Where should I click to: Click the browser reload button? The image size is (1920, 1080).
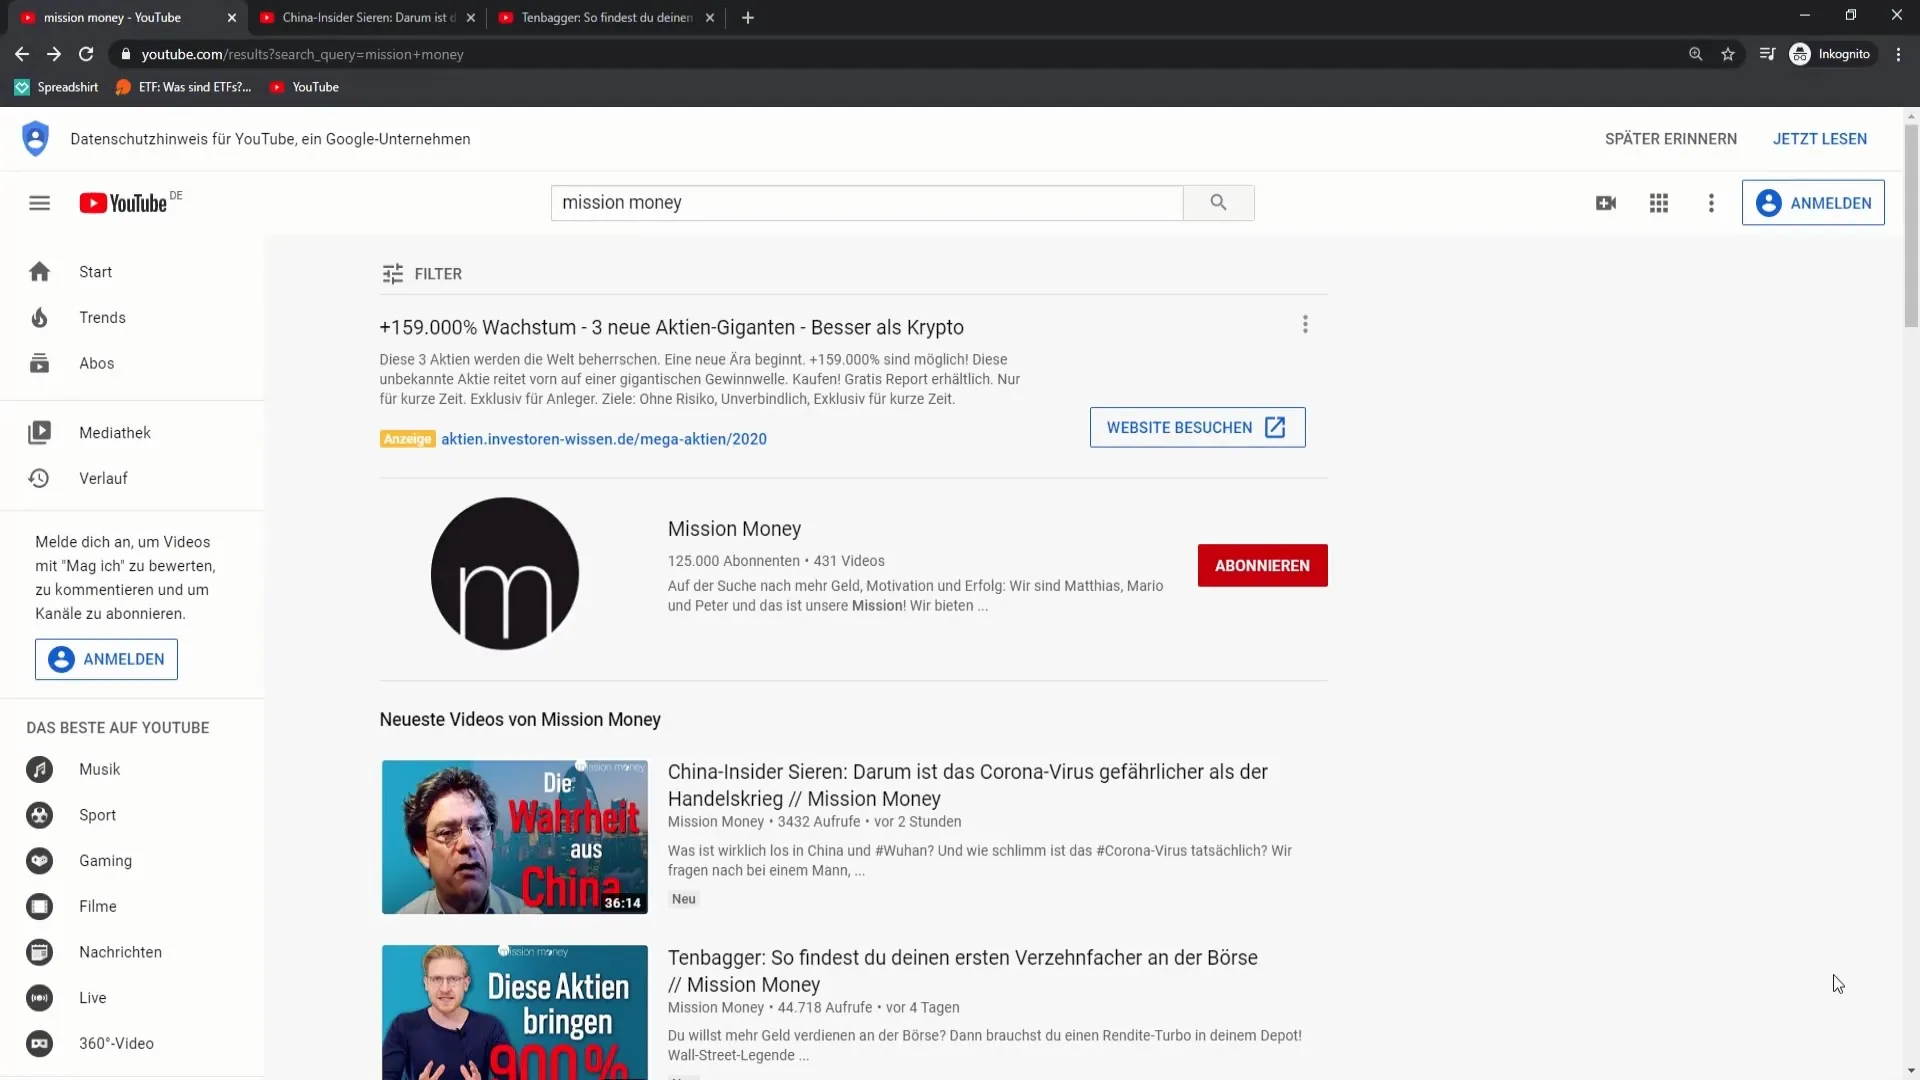click(x=86, y=54)
